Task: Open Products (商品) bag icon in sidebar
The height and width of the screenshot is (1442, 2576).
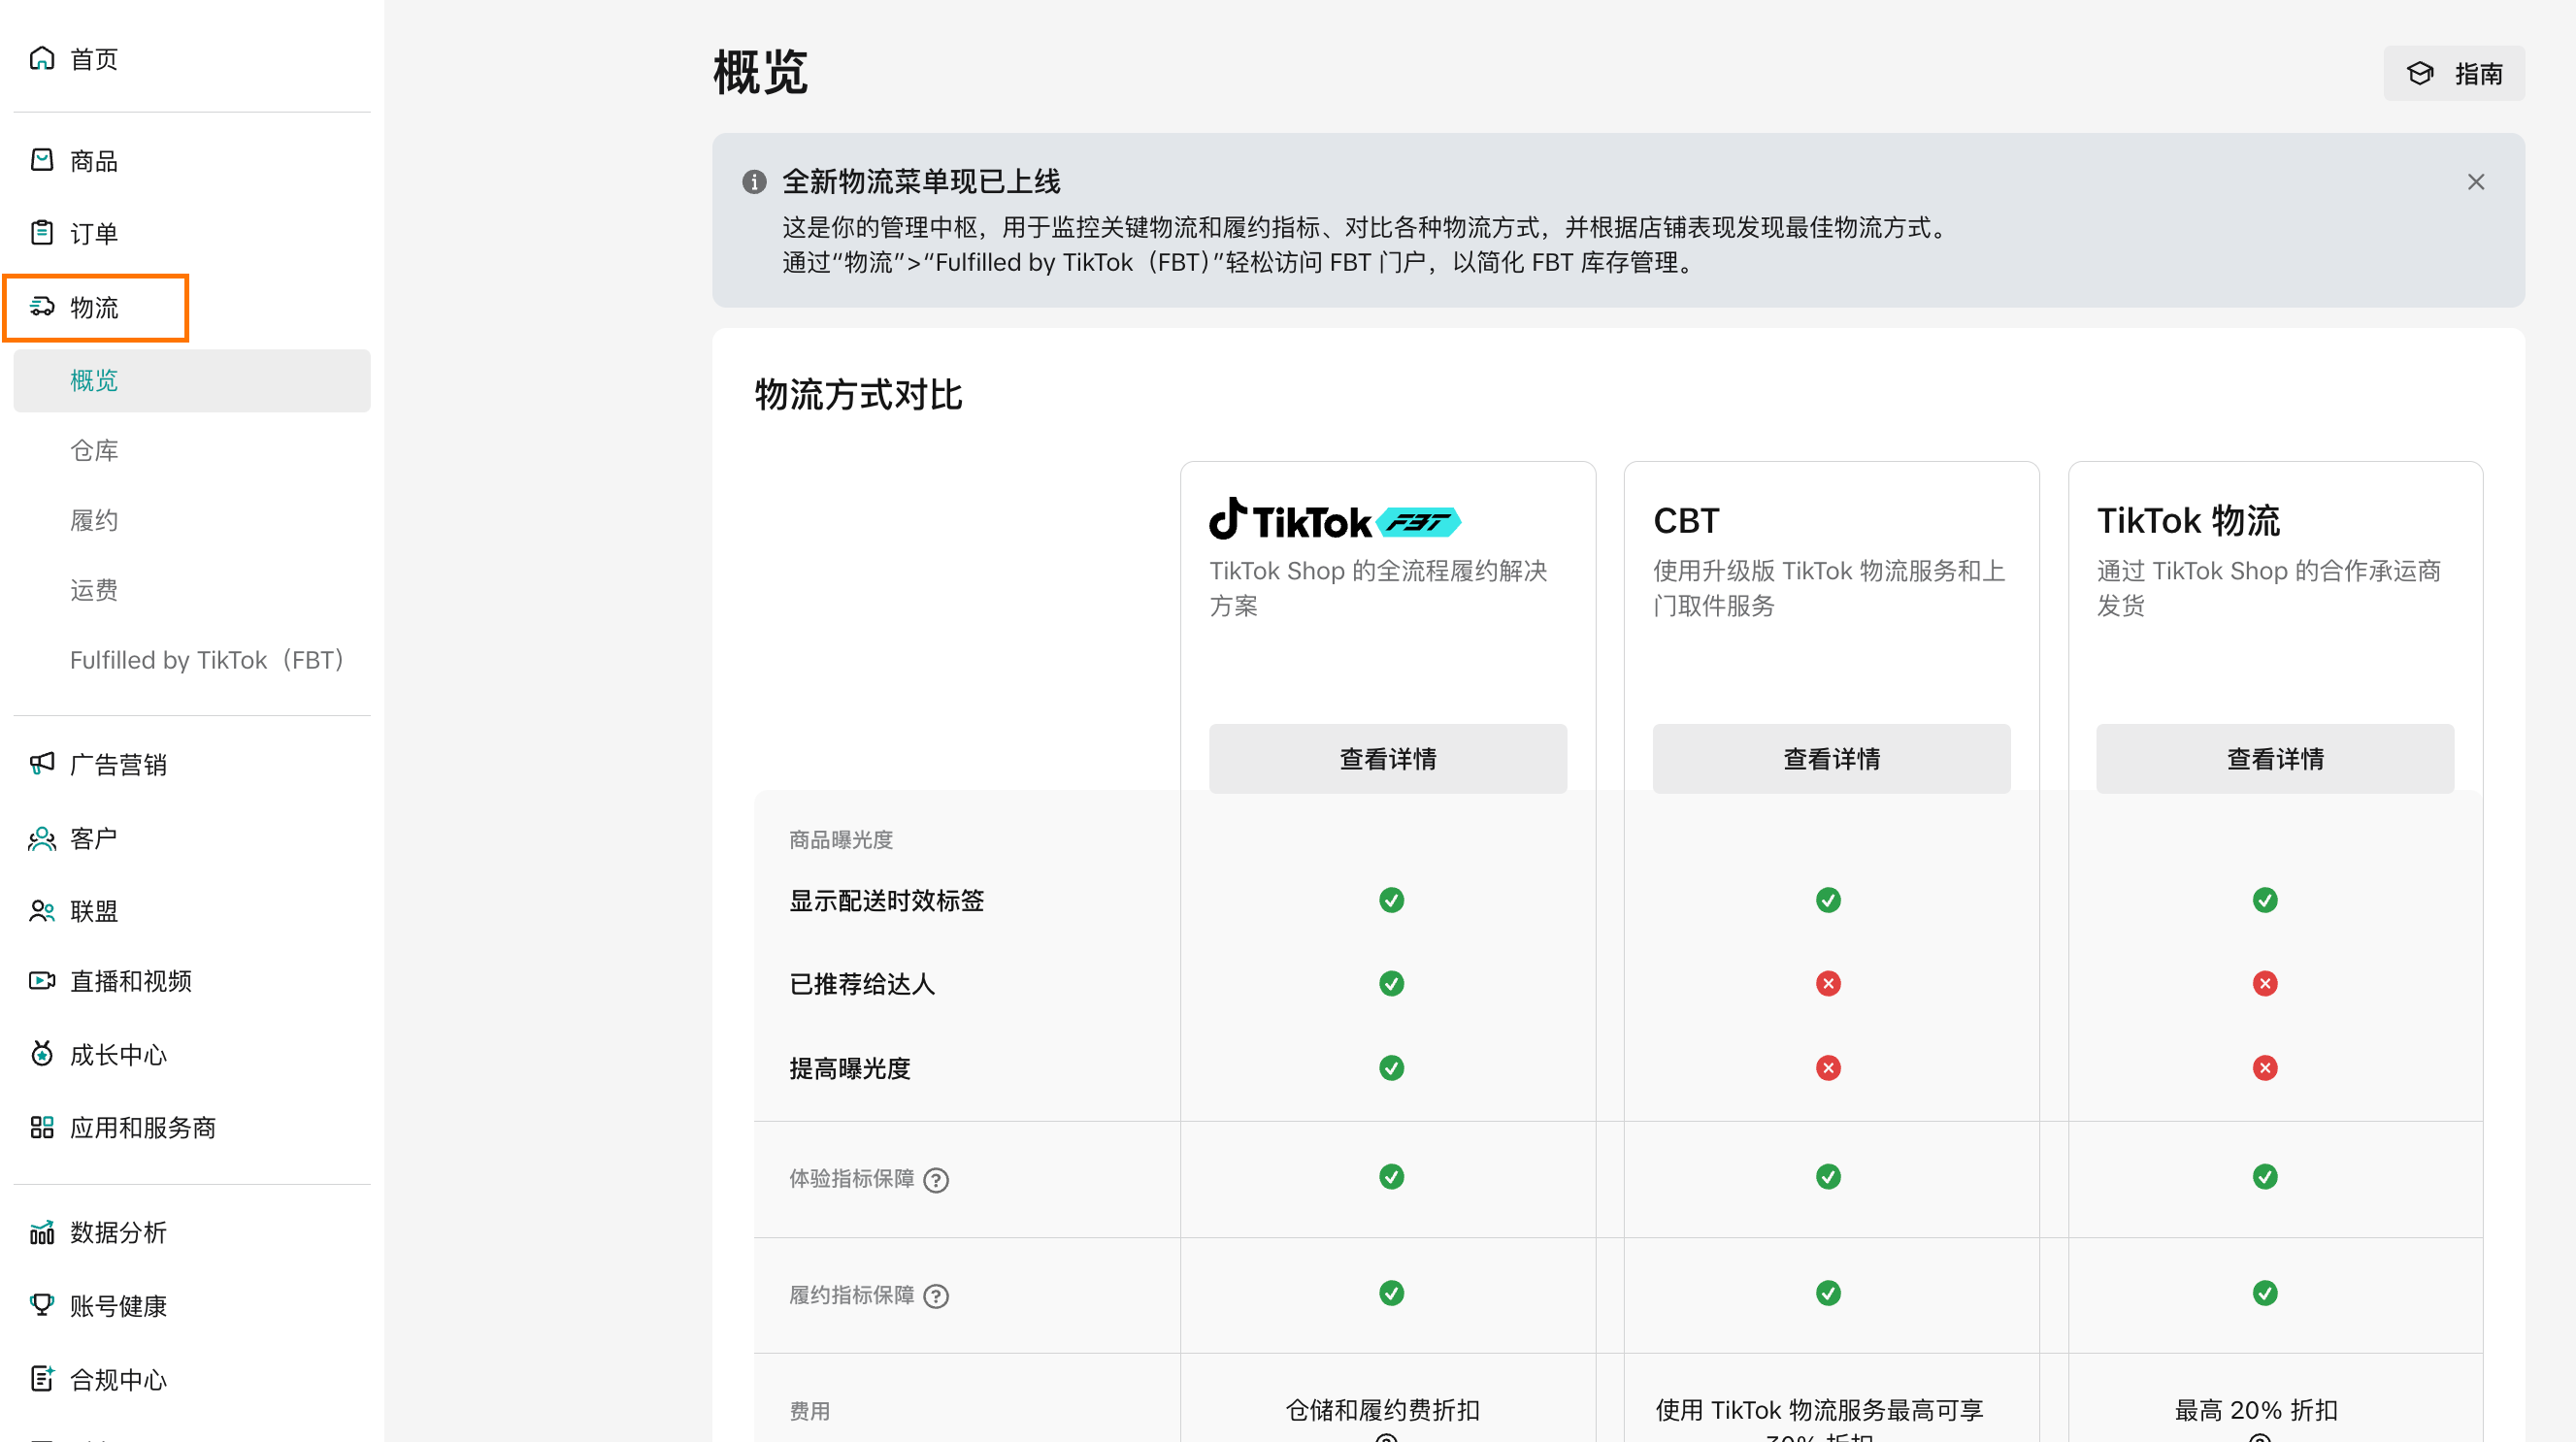Action: point(42,160)
